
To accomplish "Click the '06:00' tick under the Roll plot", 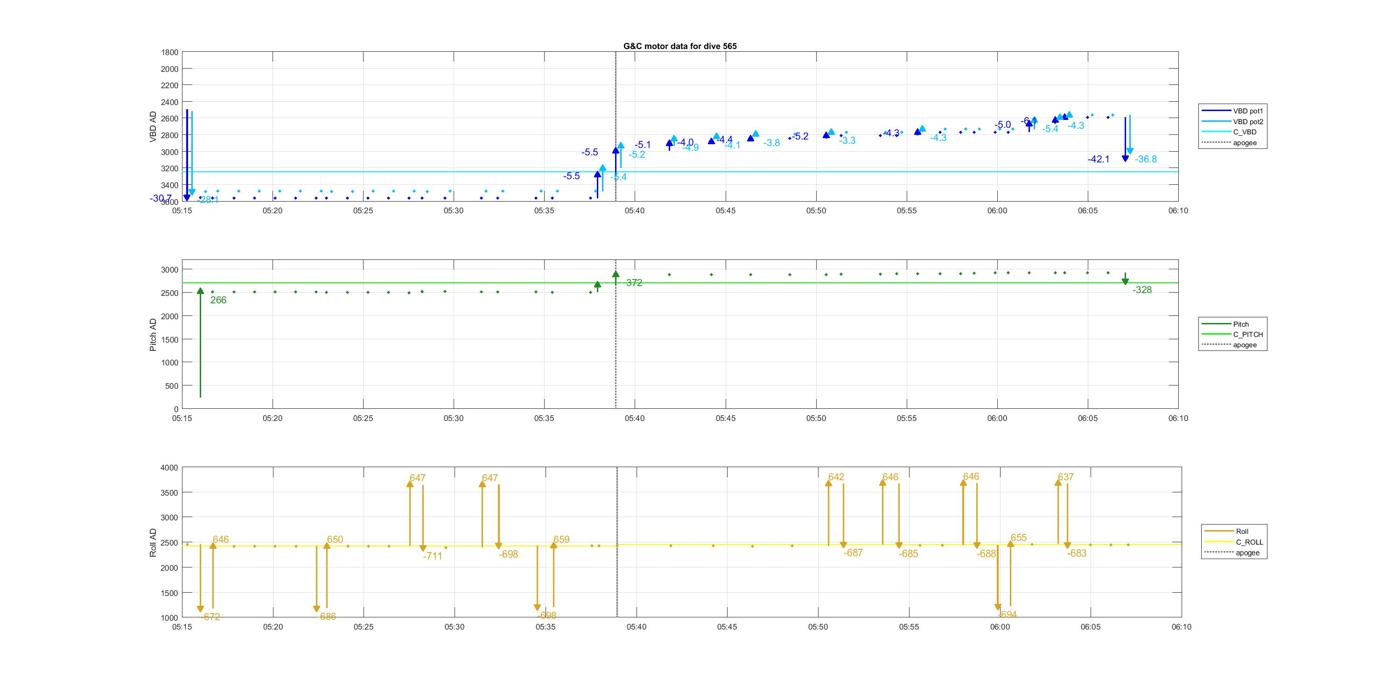I will 1000,627.
